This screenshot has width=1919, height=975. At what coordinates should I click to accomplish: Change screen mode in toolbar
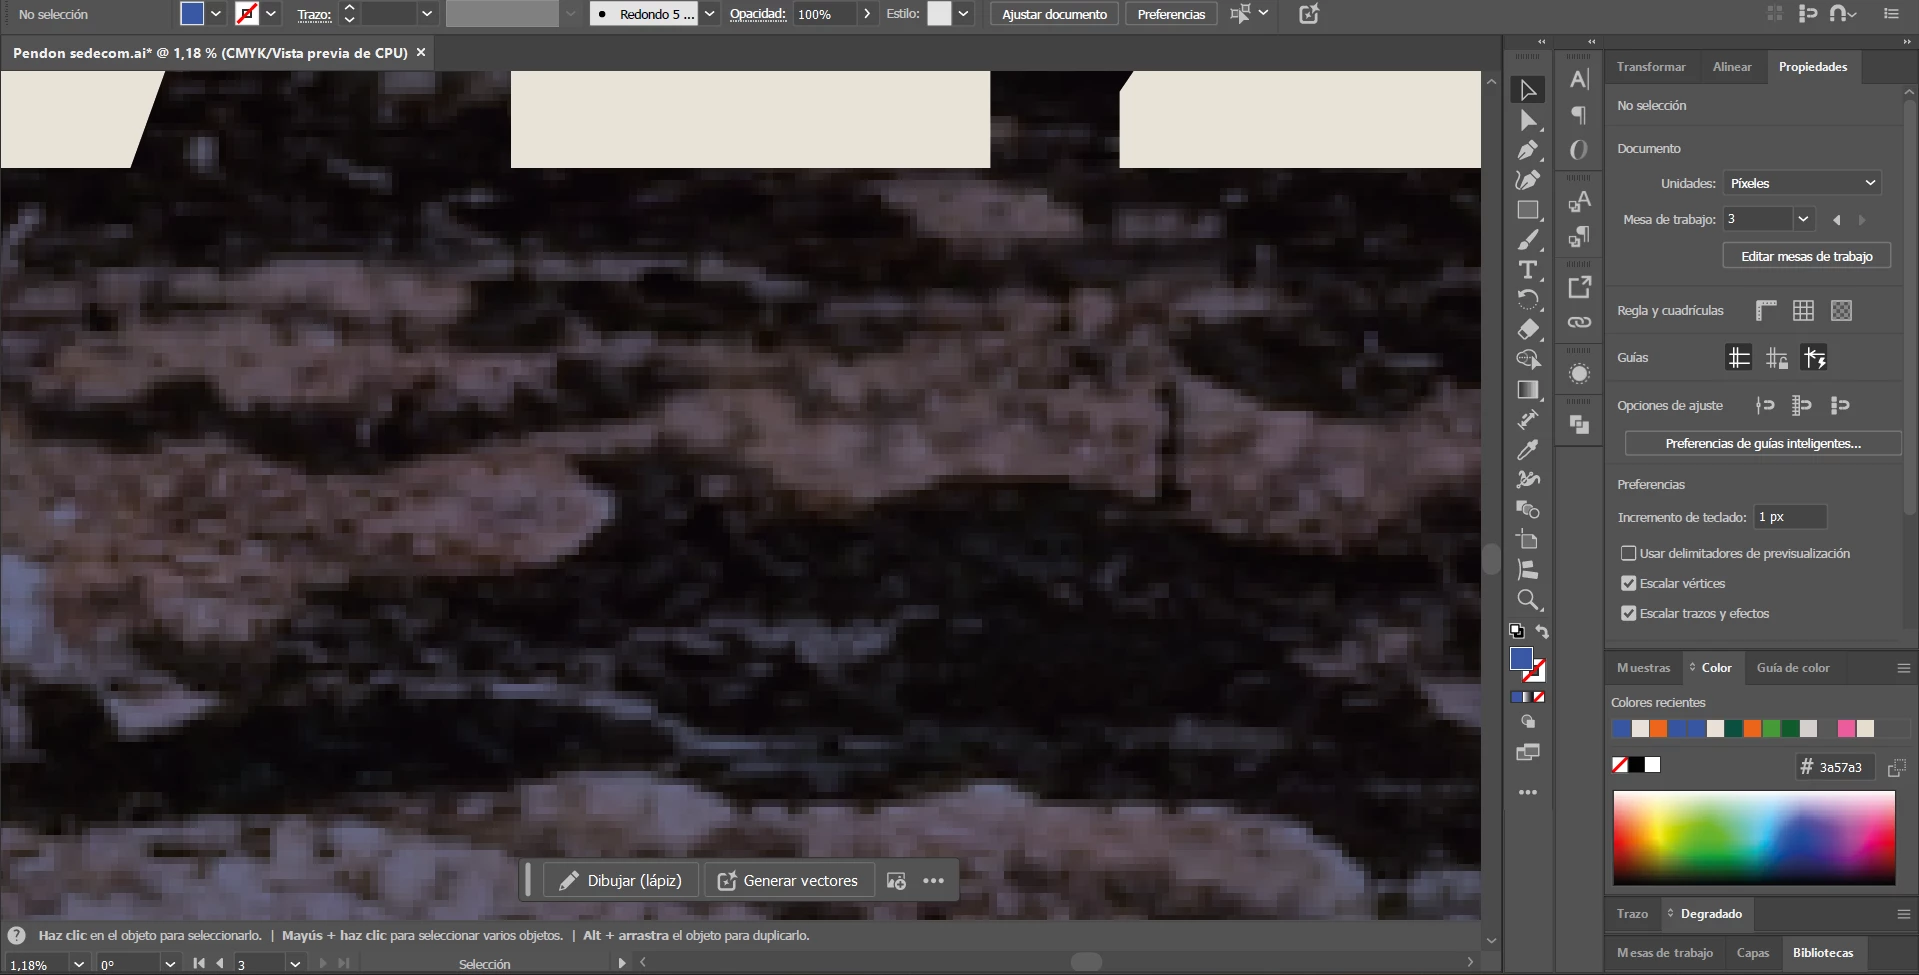point(1527,752)
